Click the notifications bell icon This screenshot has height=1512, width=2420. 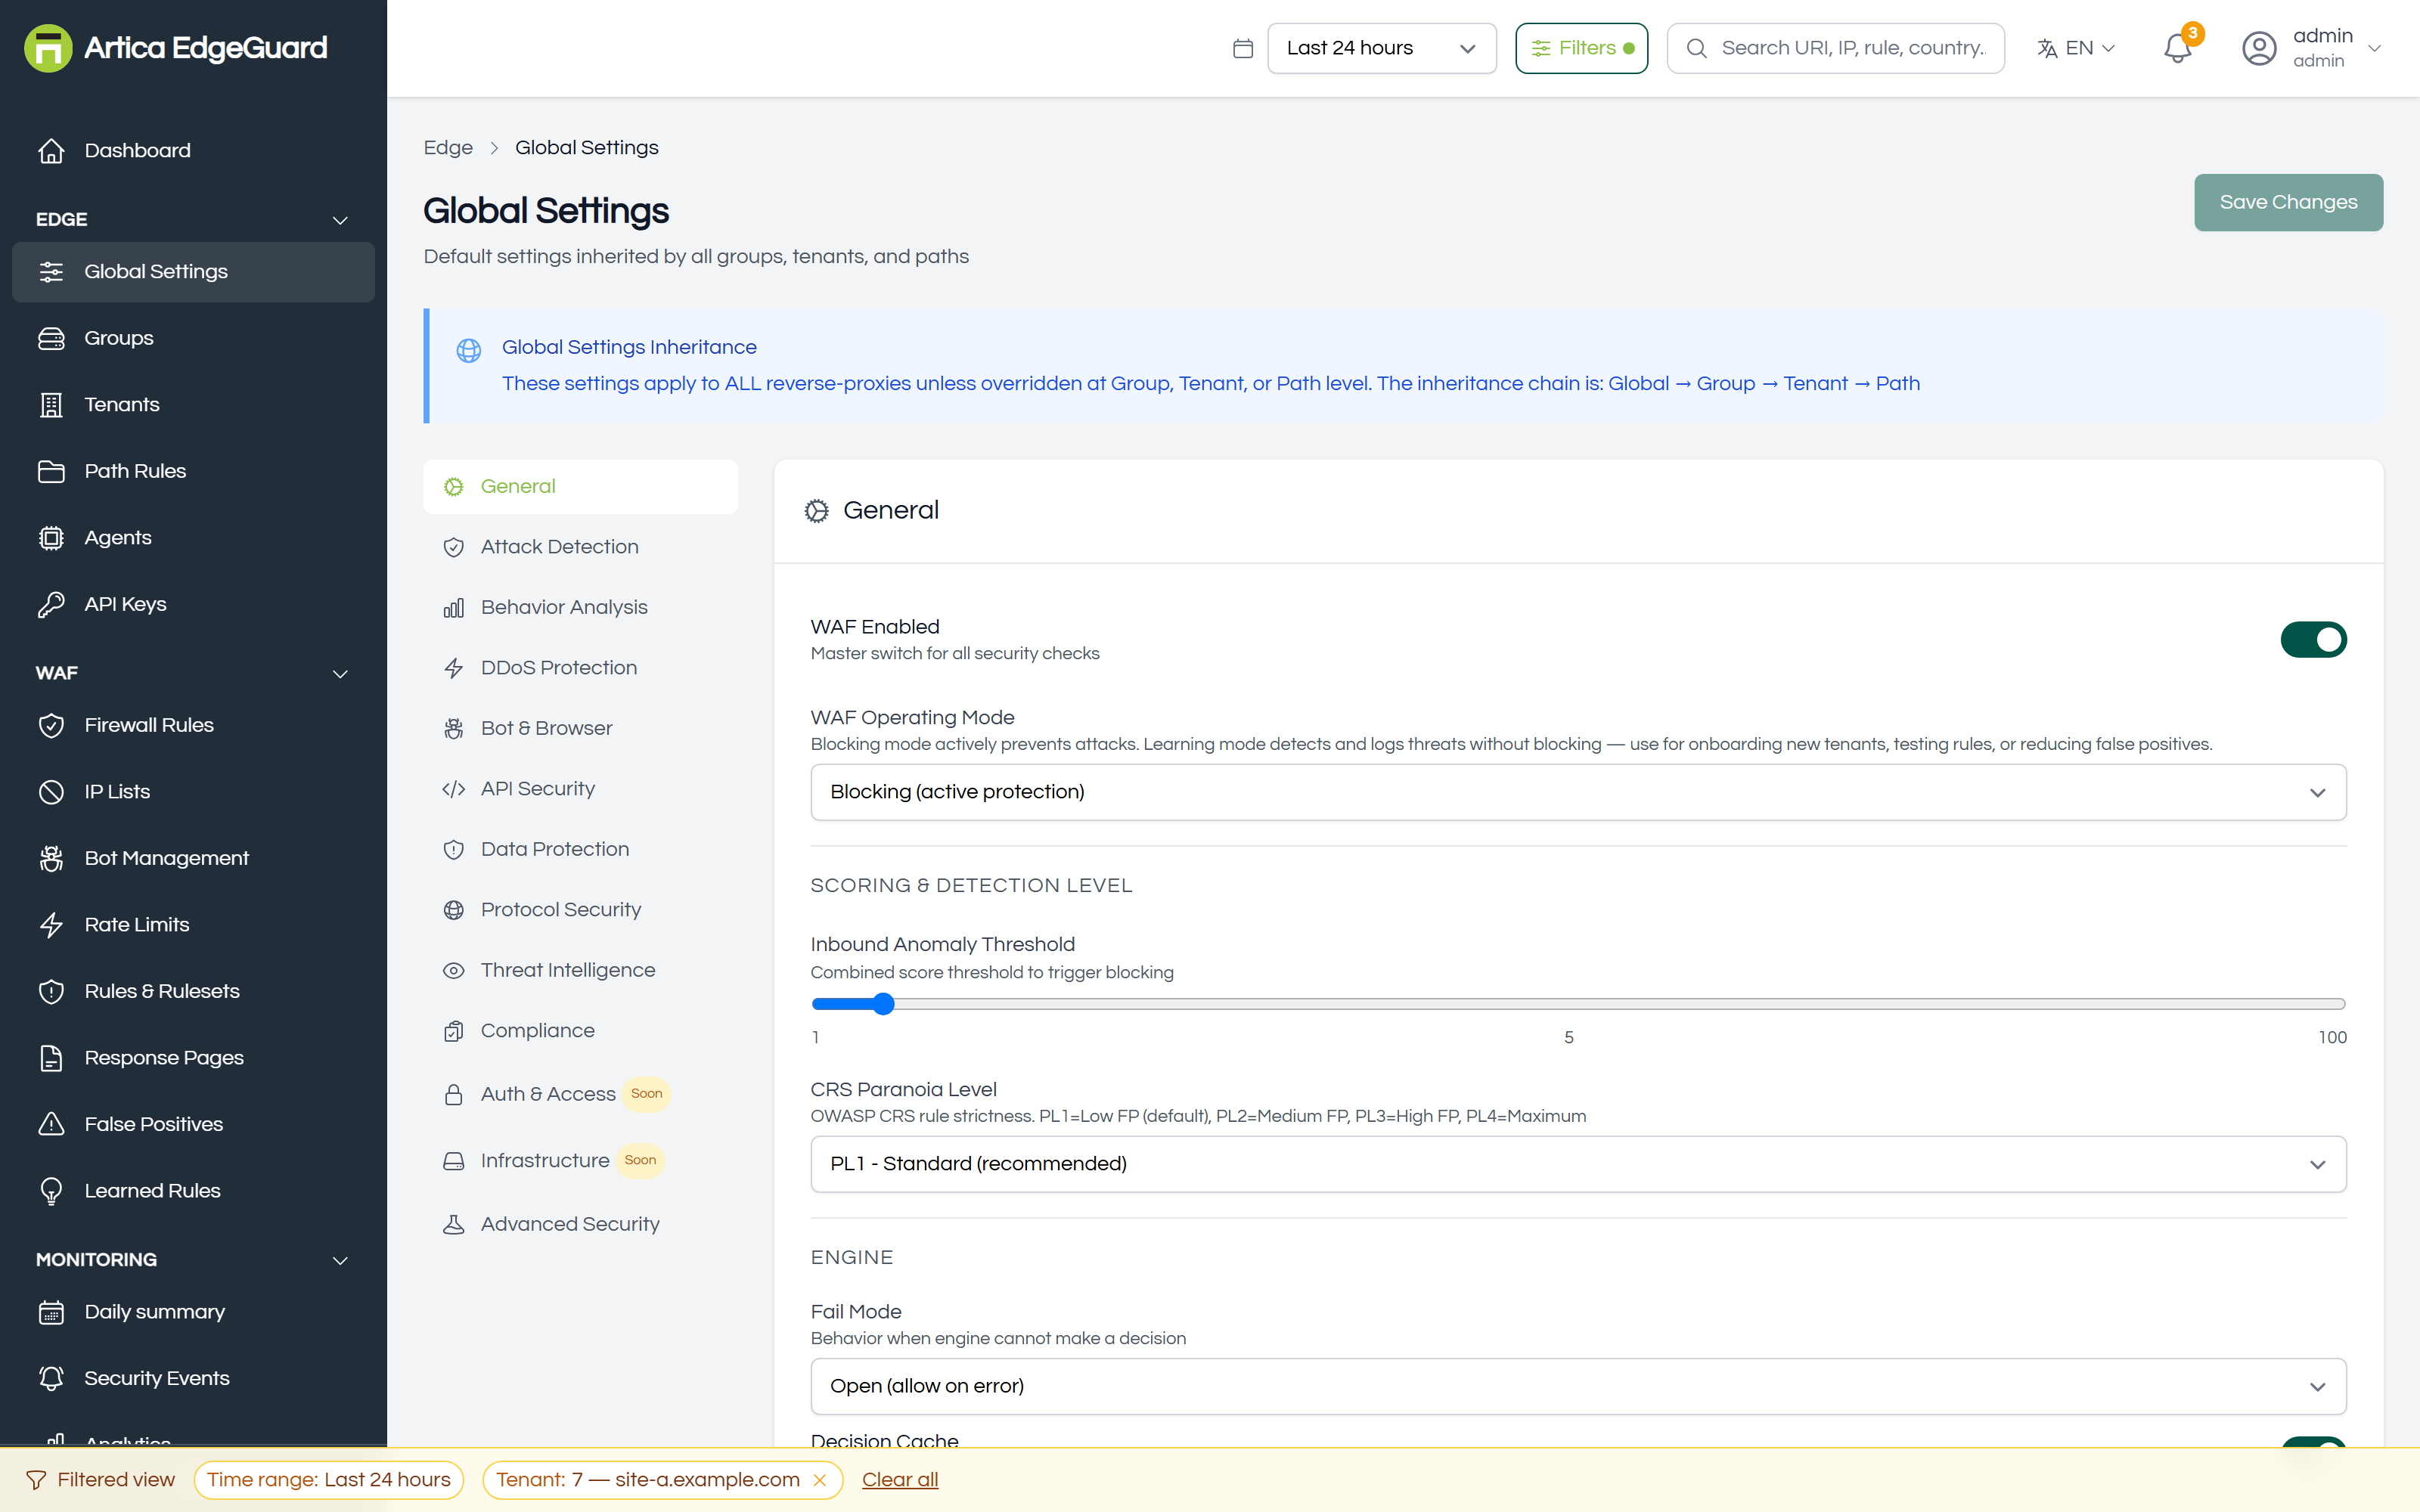tap(2177, 48)
